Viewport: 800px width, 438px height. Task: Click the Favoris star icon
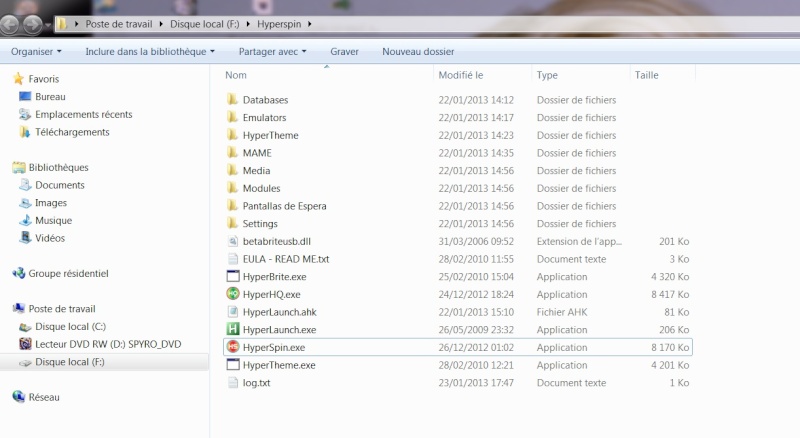coord(19,79)
